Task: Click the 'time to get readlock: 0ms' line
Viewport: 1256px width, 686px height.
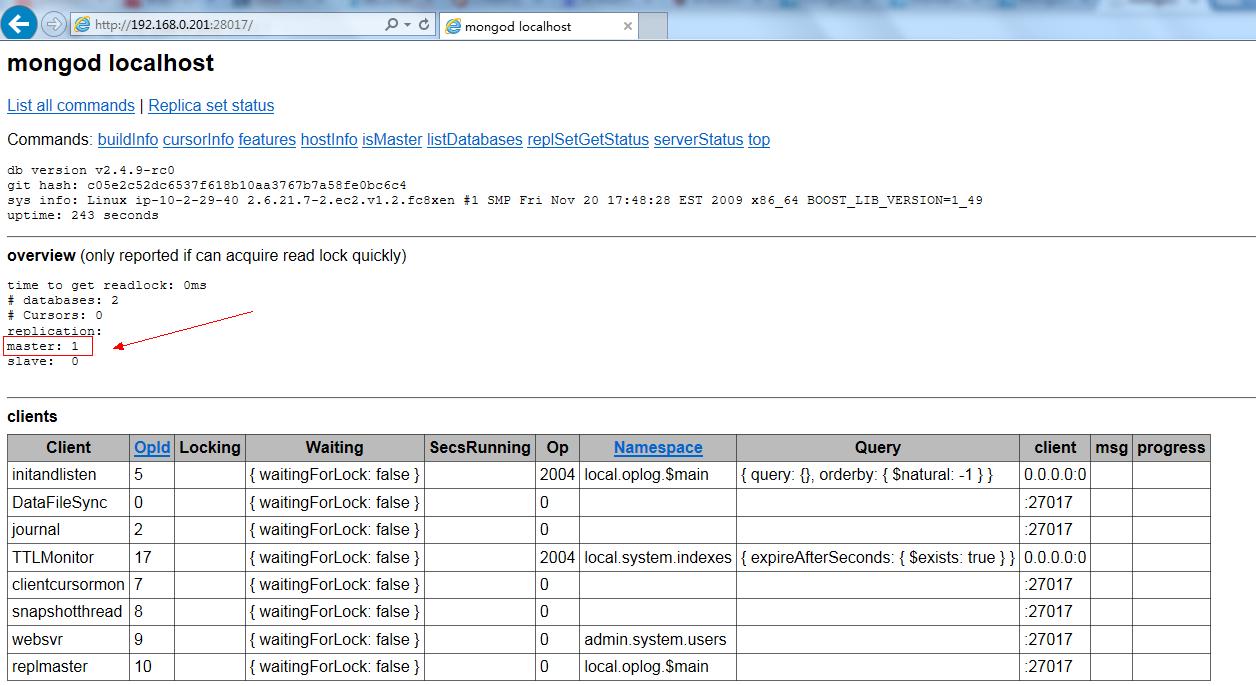Action: [107, 285]
